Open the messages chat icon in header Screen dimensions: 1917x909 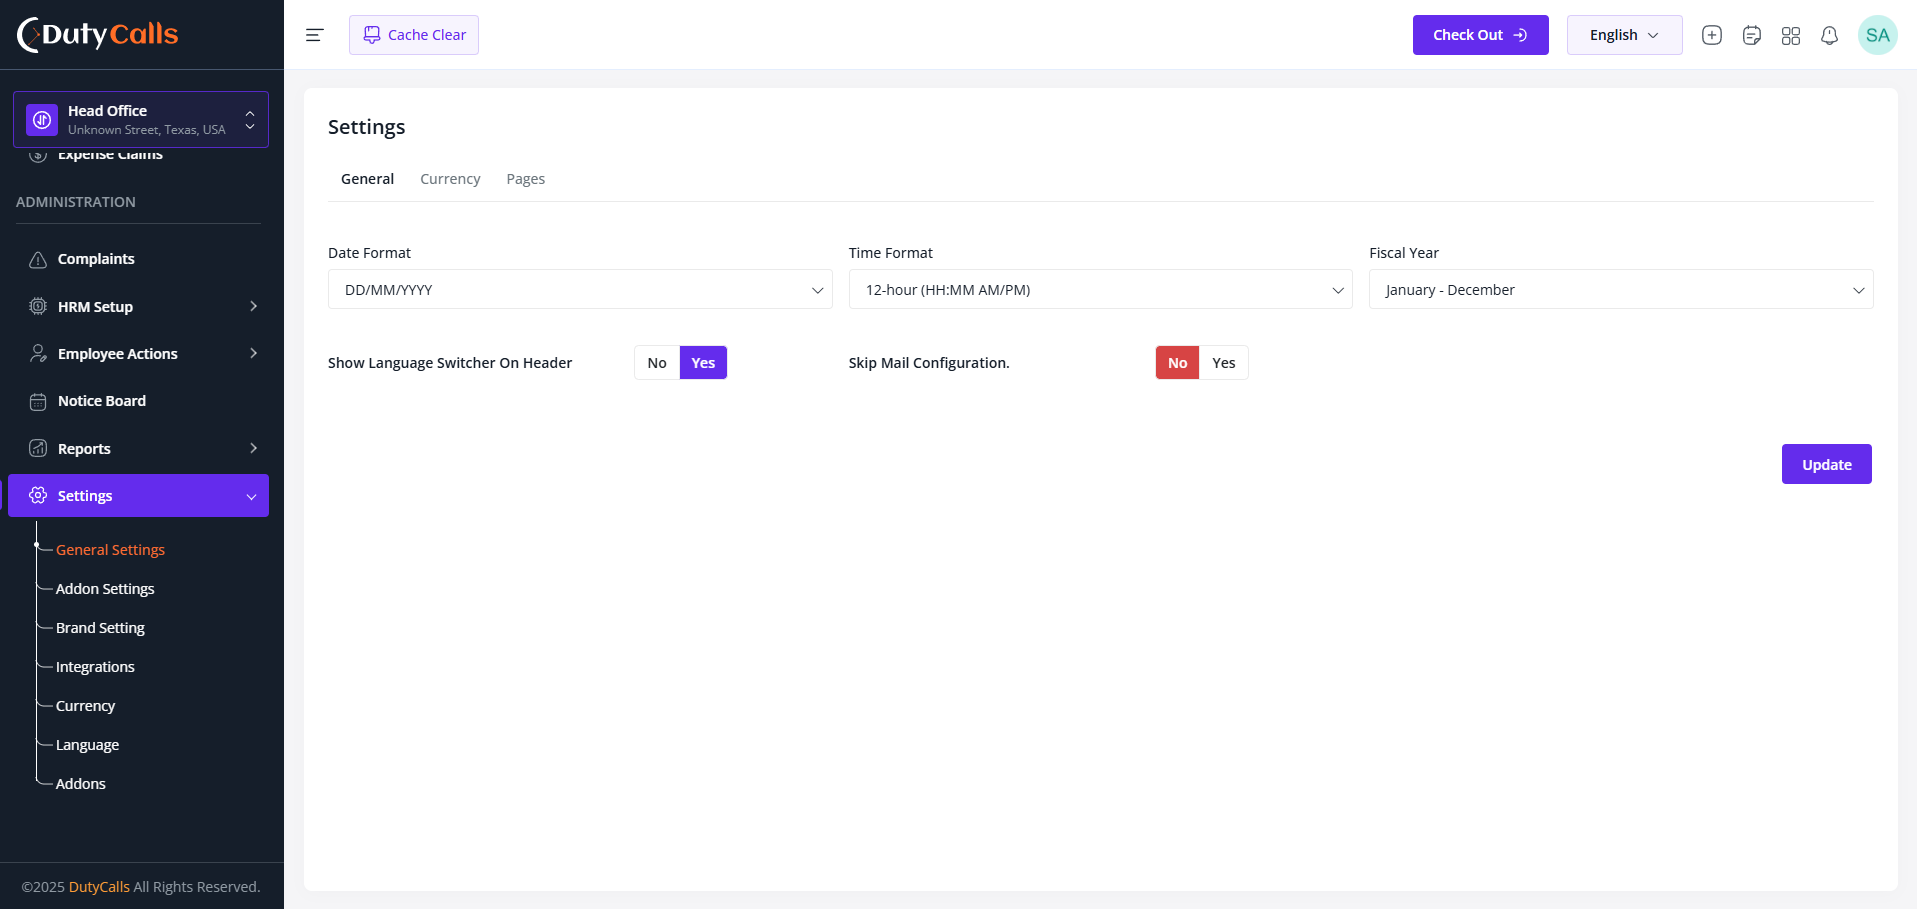[1751, 35]
